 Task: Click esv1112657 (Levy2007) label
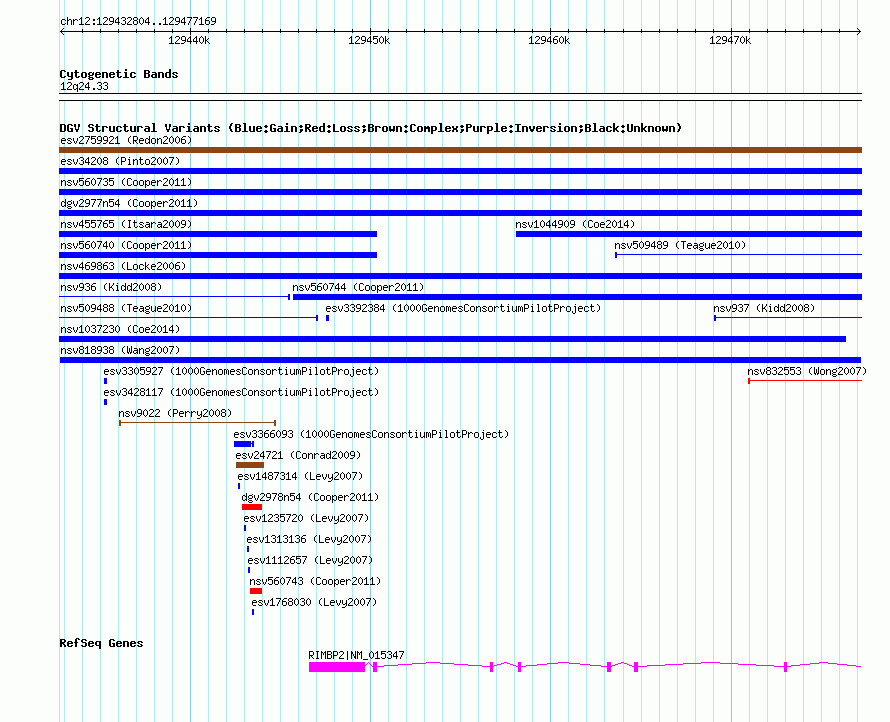point(310,560)
